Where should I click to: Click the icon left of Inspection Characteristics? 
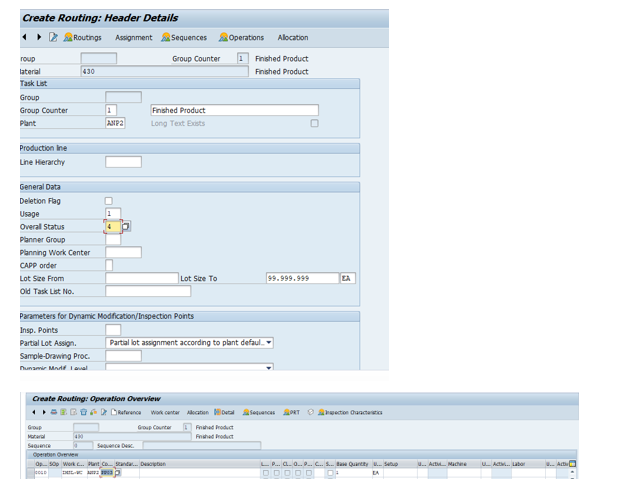click(x=311, y=412)
